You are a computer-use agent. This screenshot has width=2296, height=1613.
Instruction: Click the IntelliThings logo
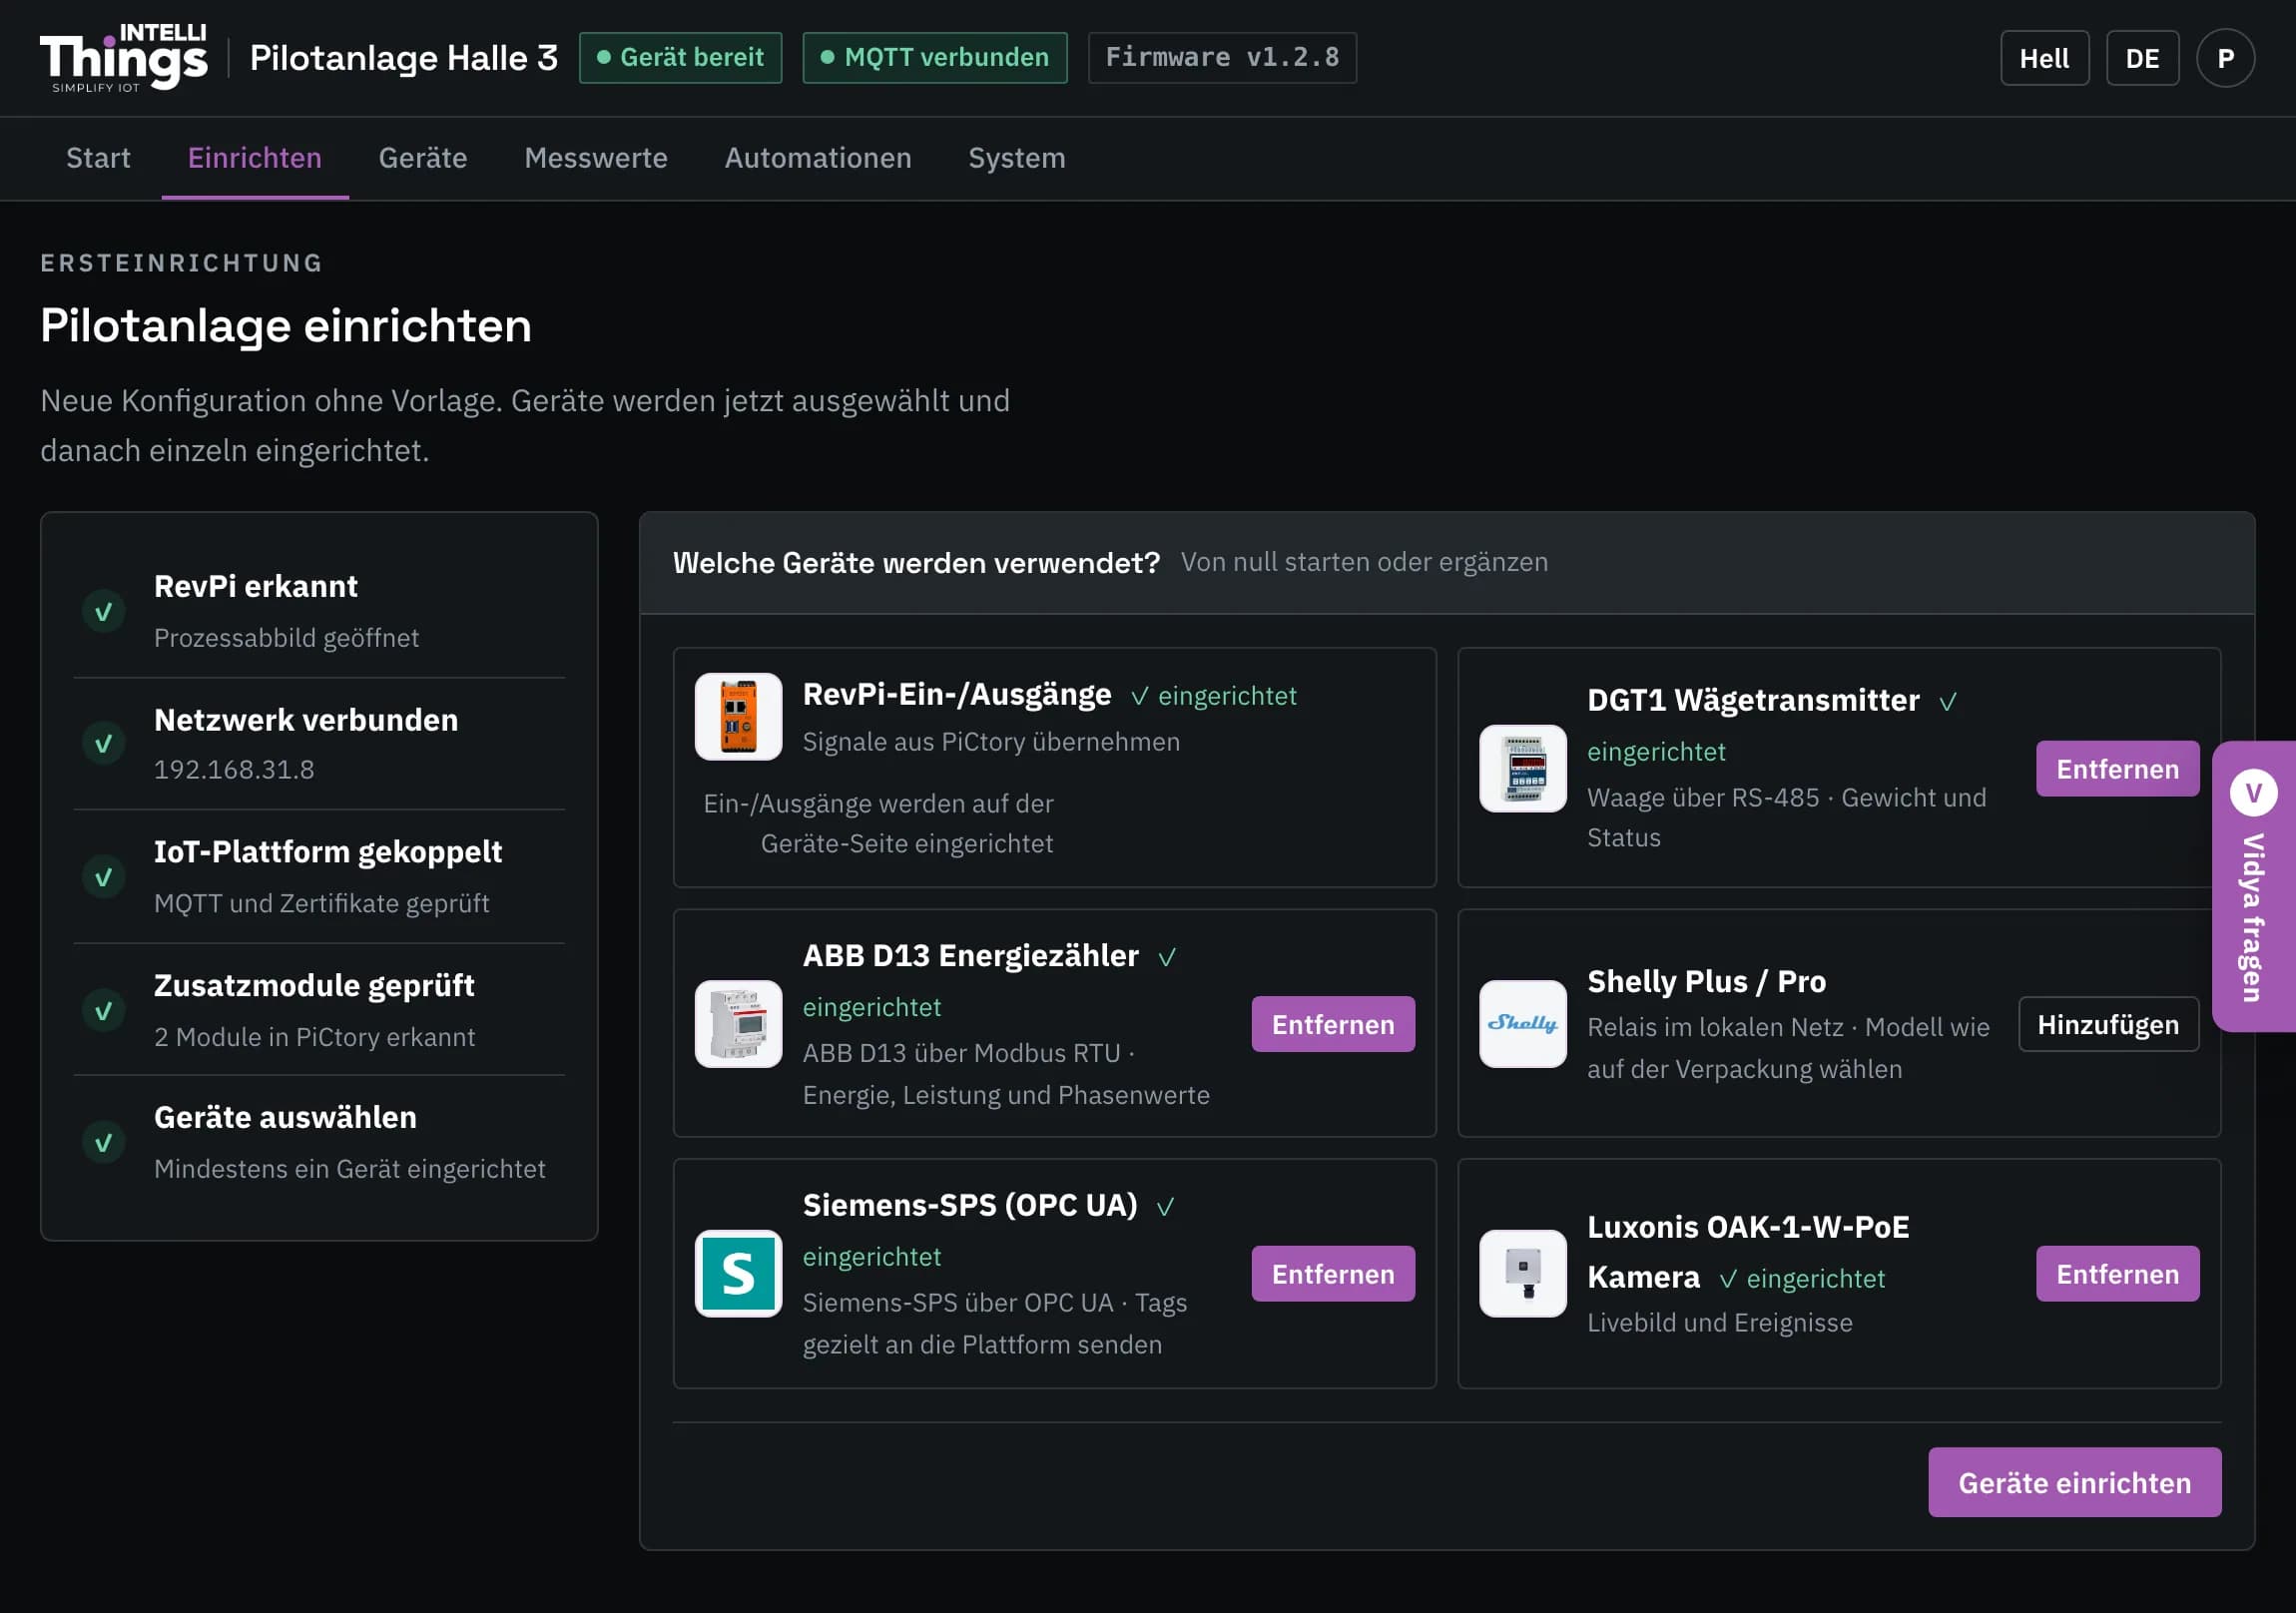pos(124,58)
